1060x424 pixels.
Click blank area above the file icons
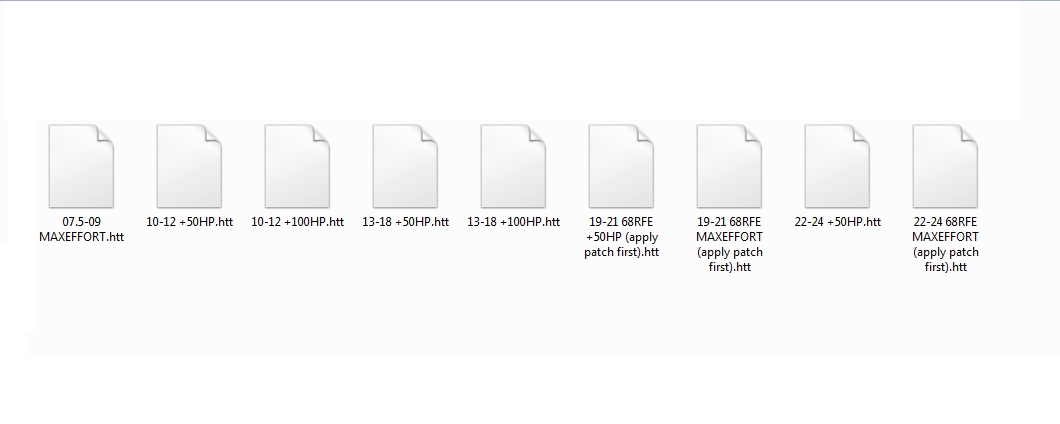click(x=514, y=61)
